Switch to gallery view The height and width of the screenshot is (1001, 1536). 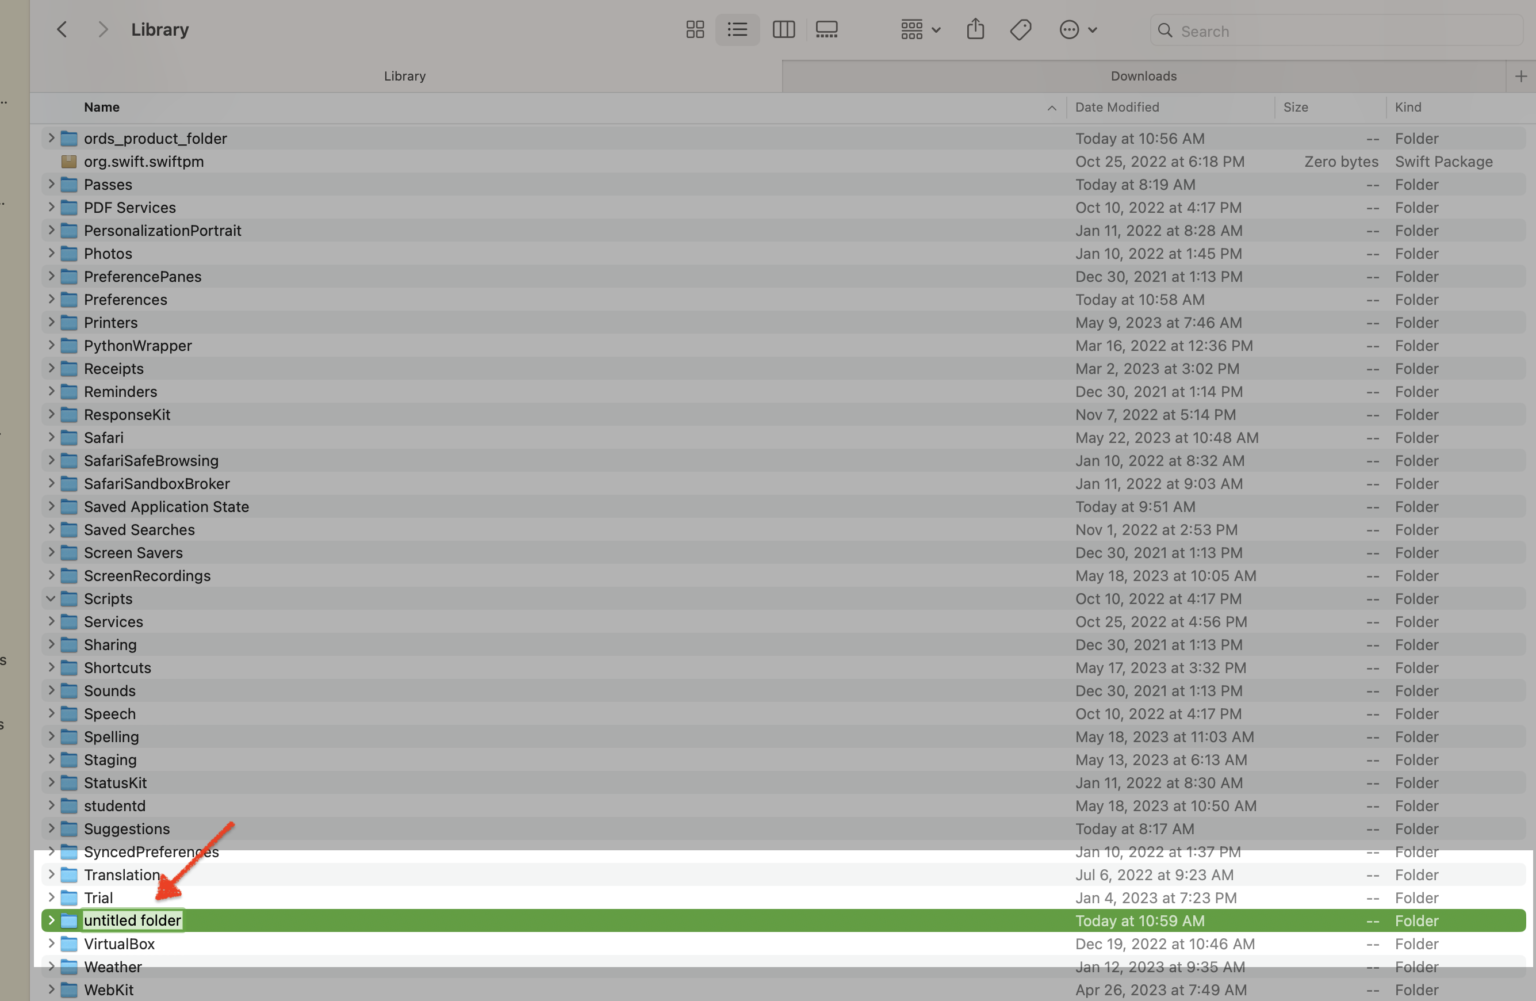827,30
